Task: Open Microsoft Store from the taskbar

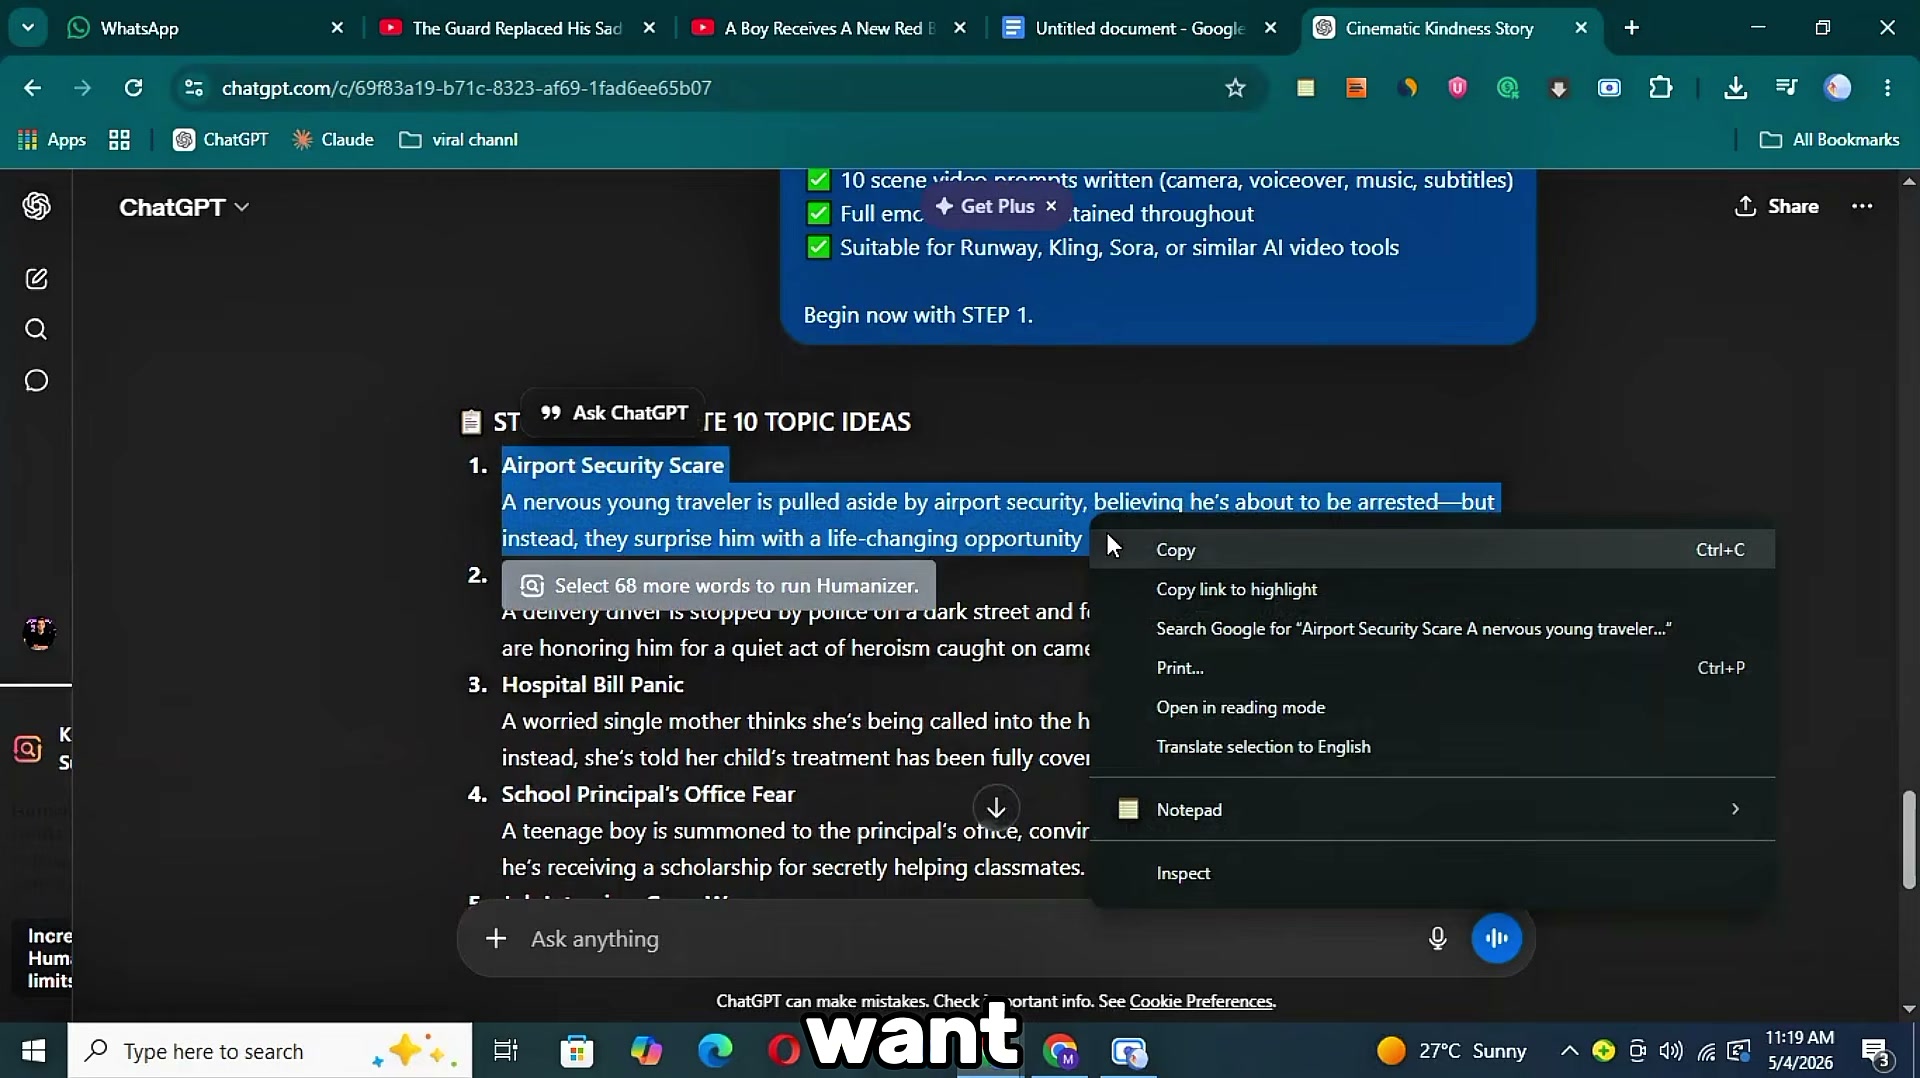Action: click(x=577, y=1051)
